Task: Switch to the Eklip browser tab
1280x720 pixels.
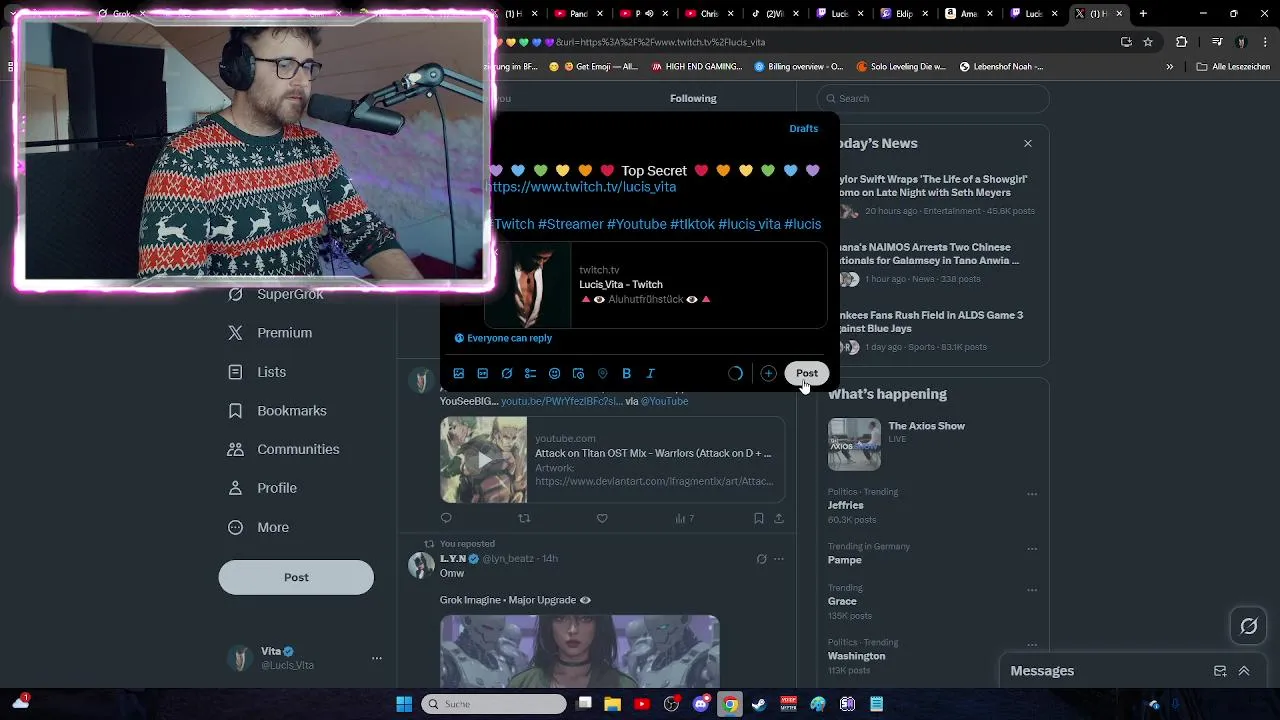Action: tap(901, 13)
